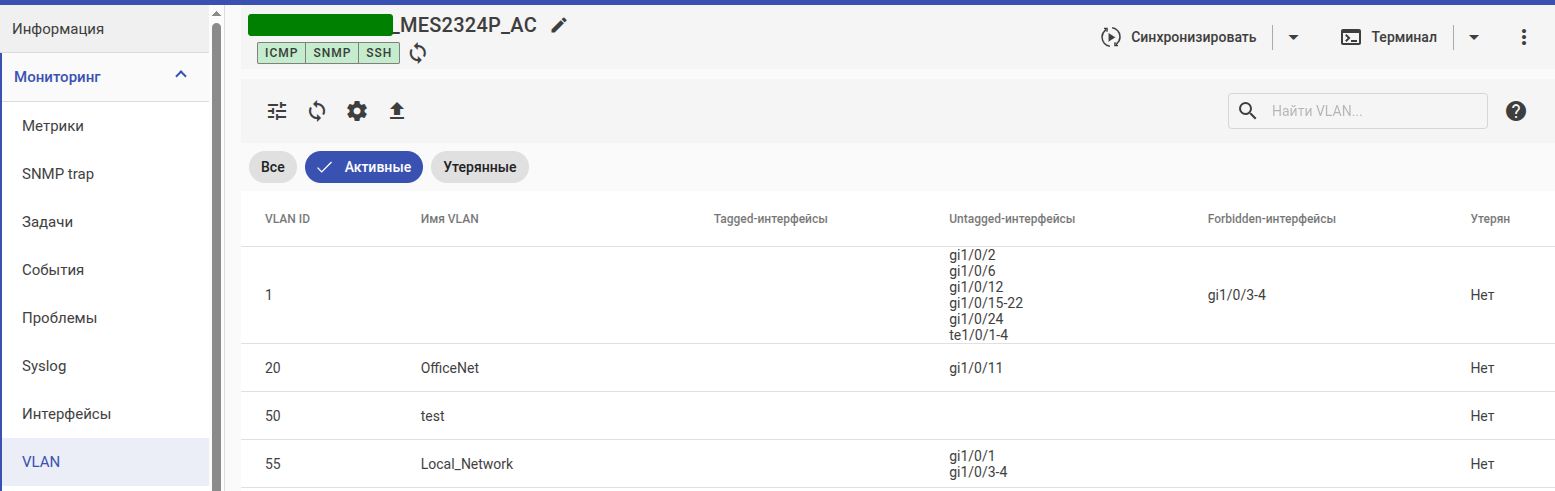The image size is (1555, 491).
Task: Expand the dropdown arrow next to Синхронизировать
Action: (1293, 37)
